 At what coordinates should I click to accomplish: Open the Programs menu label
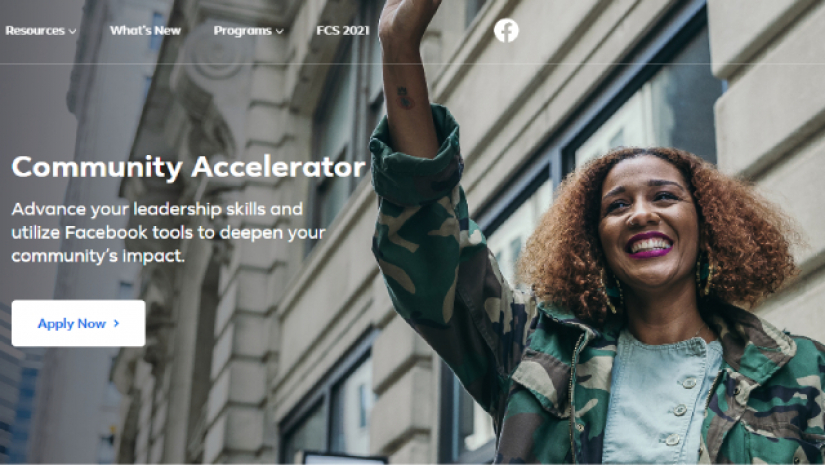(243, 31)
